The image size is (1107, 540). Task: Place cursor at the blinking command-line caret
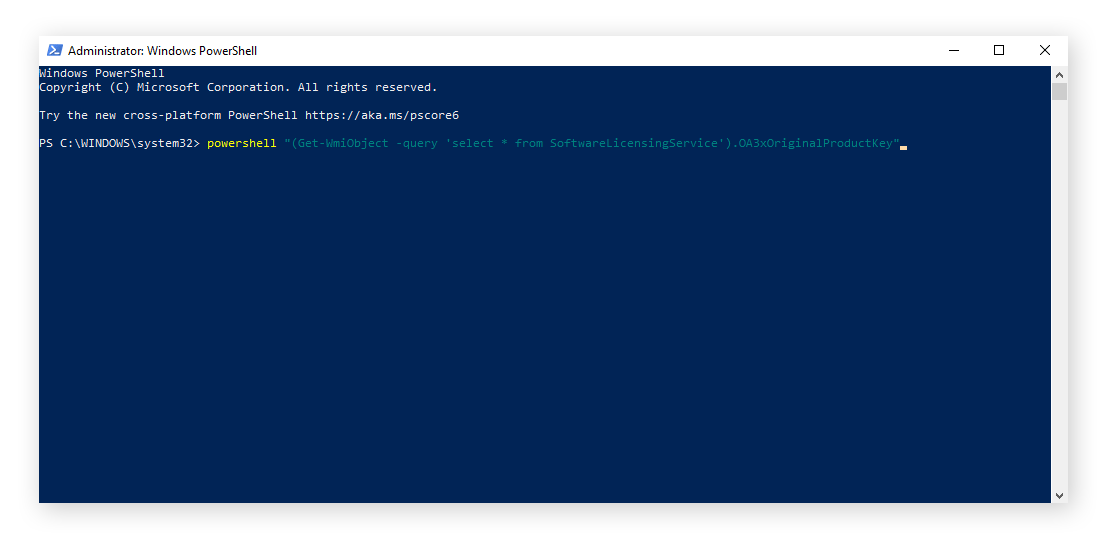[903, 146]
